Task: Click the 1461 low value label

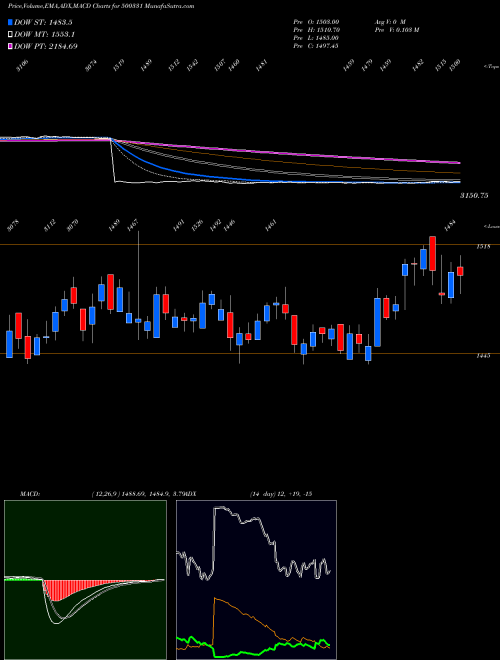Action: (271, 226)
